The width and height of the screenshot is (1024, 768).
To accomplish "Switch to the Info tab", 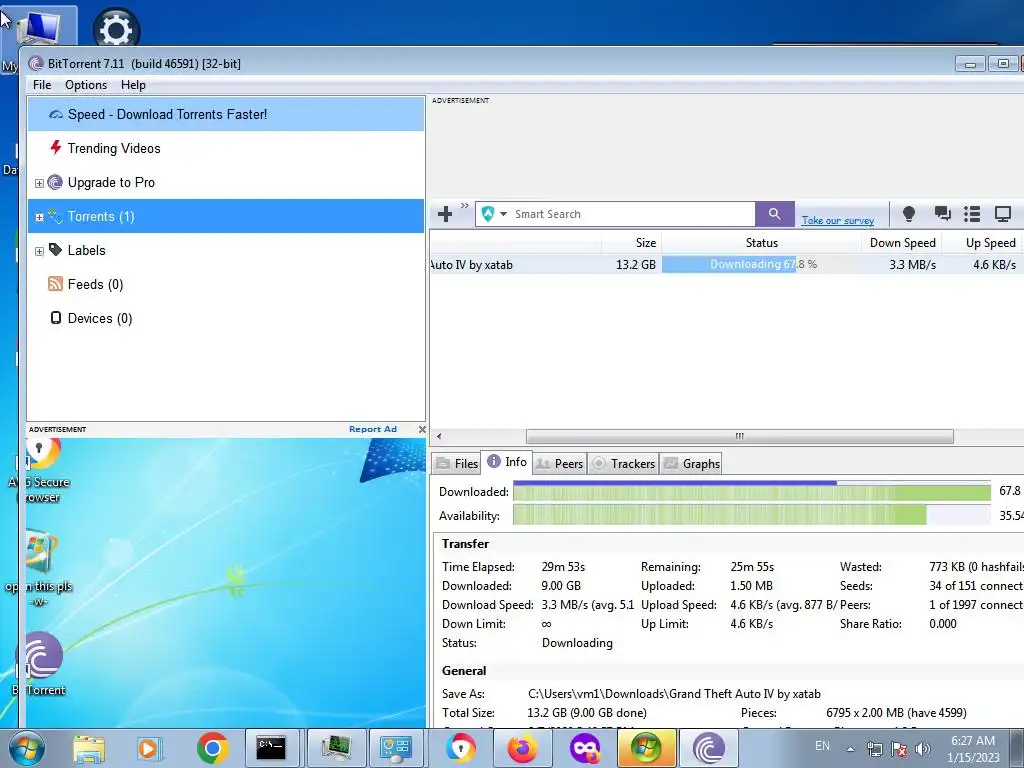I will tap(507, 462).
